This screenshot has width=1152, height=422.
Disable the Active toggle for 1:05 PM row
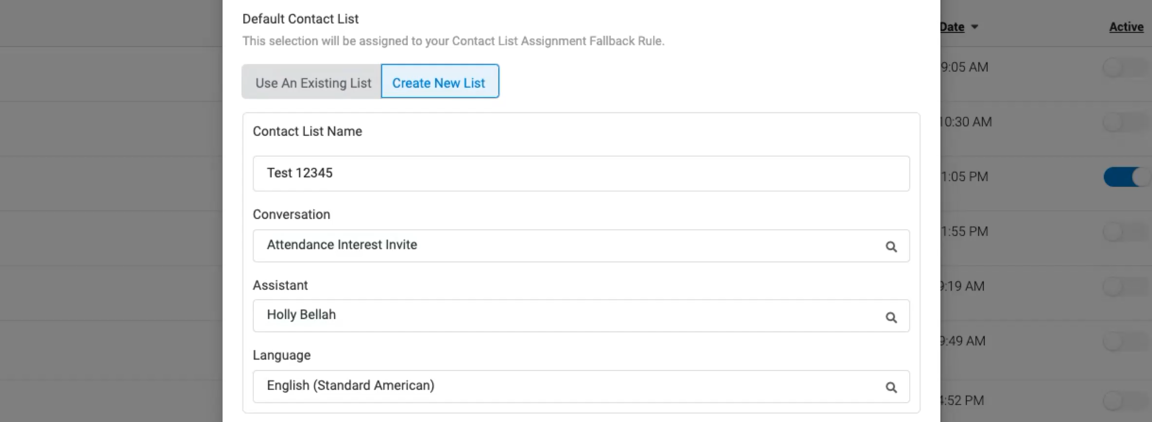(1126, 177)
